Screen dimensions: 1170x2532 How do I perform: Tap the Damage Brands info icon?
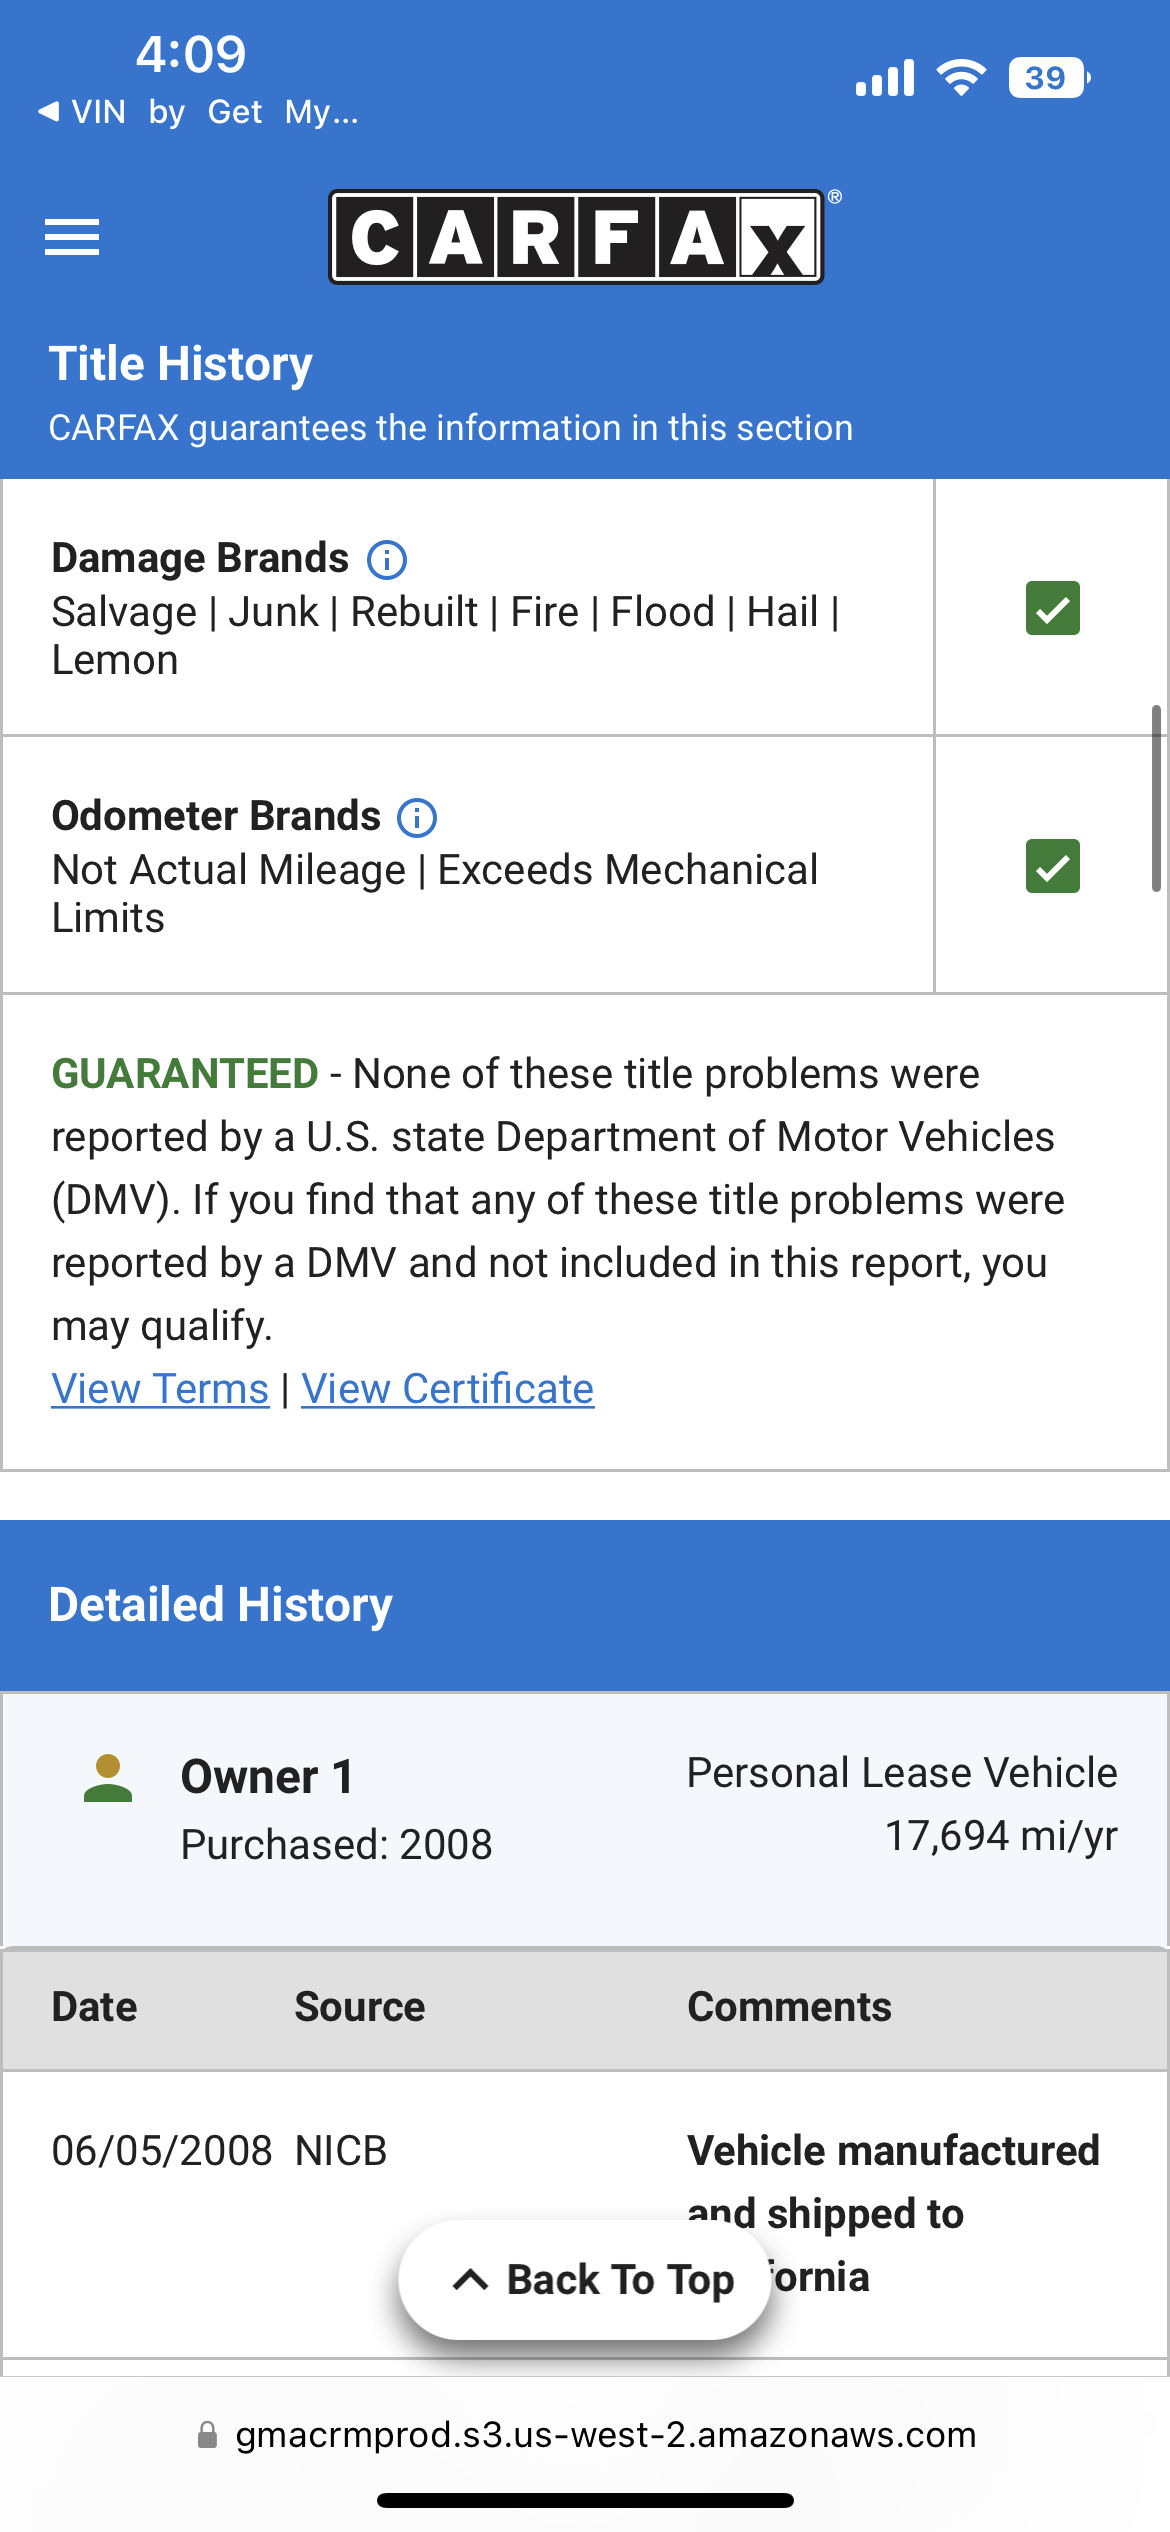tap(387, 560)
